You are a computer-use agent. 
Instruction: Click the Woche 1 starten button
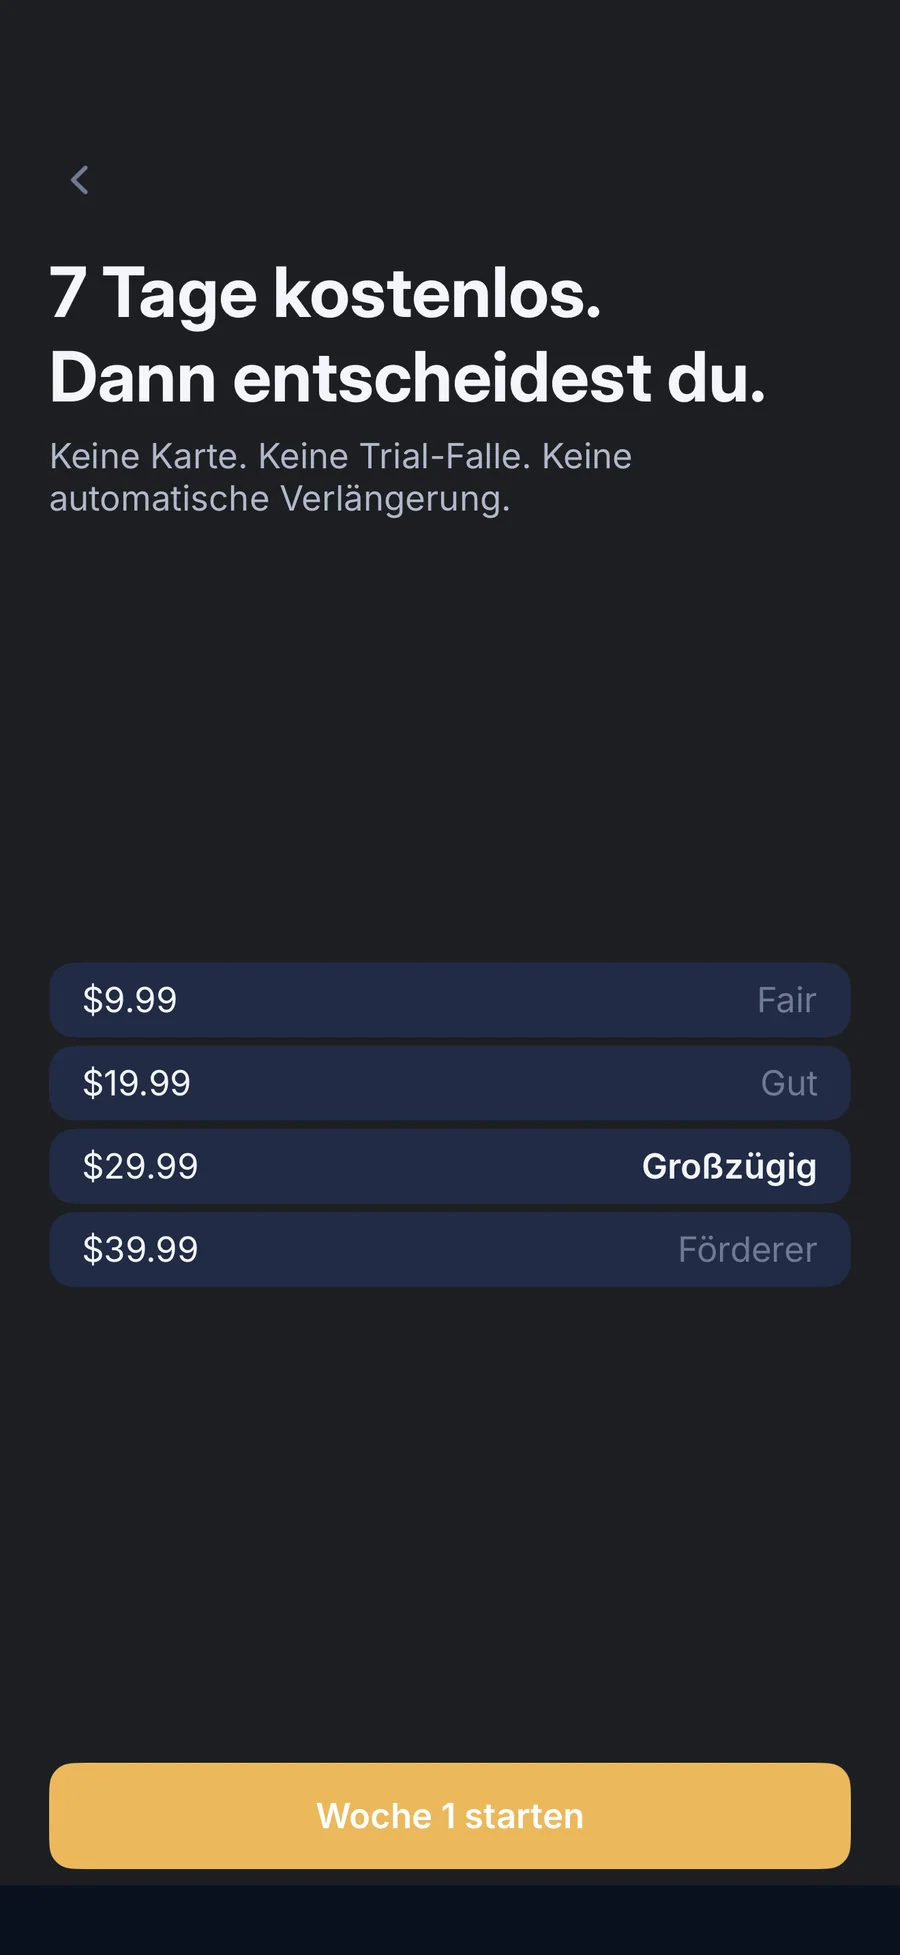450,1816
